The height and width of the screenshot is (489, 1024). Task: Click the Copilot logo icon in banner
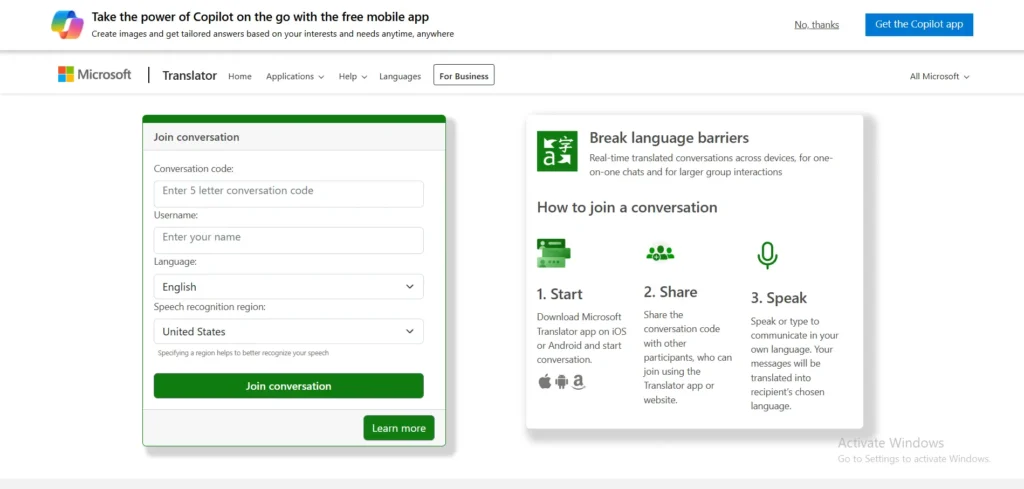point(67,24)
